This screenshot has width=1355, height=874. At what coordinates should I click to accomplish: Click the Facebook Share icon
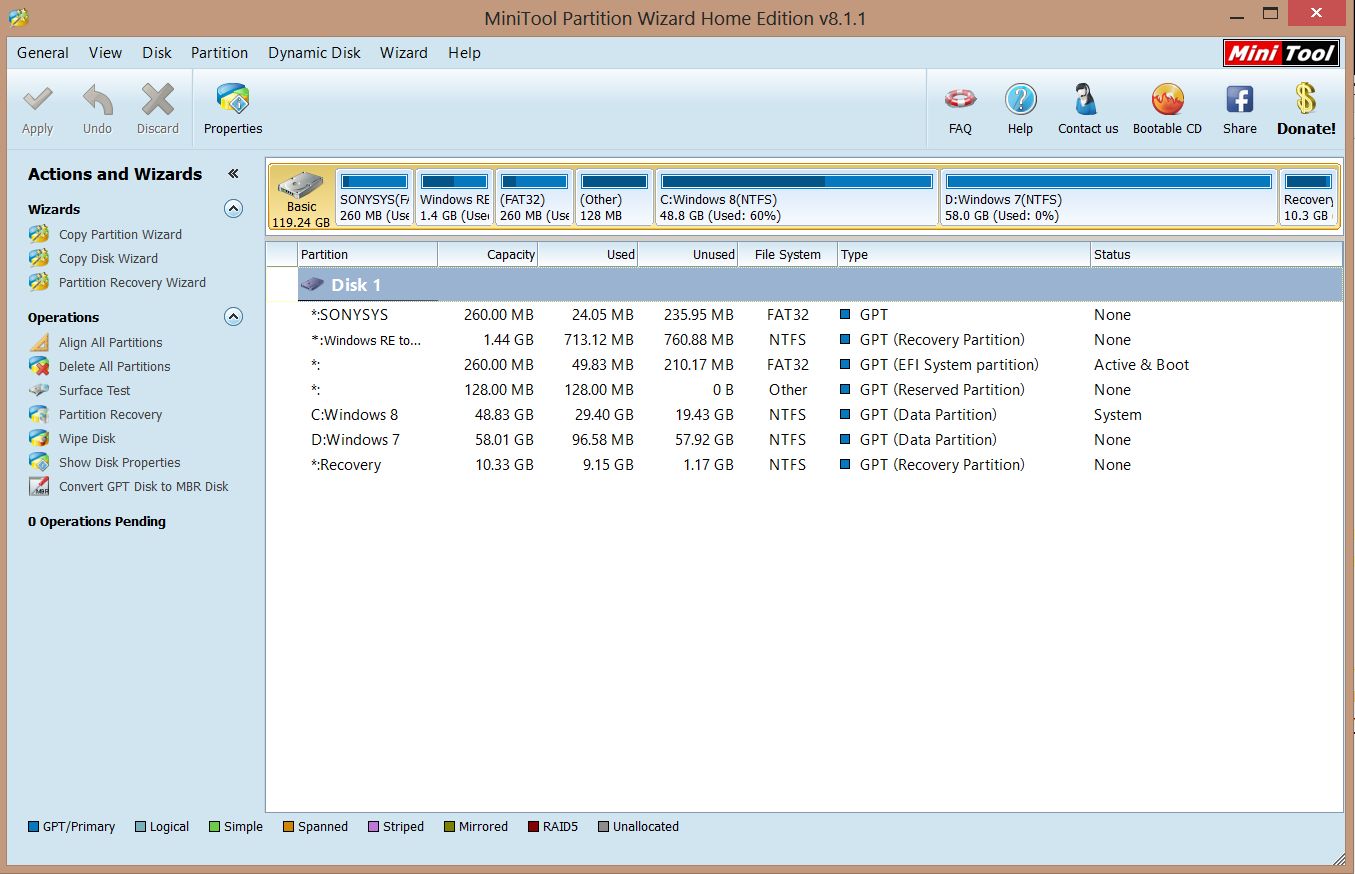pos(1239,101)
